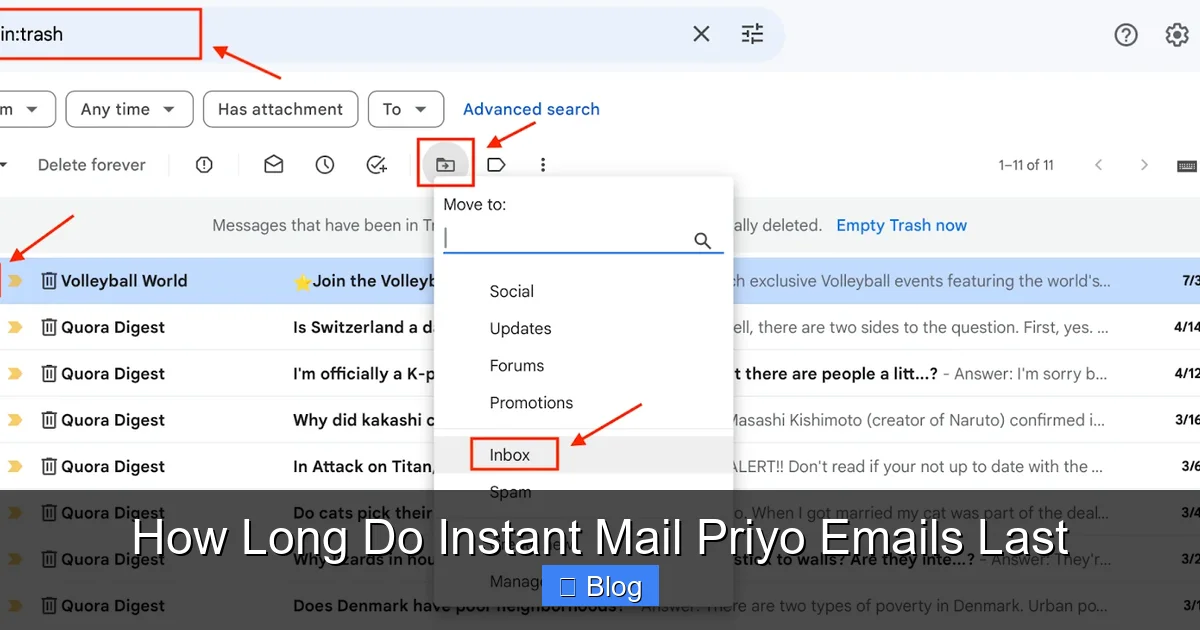Select the Report spam icon

pyautogui.click(x=204, y=164)
